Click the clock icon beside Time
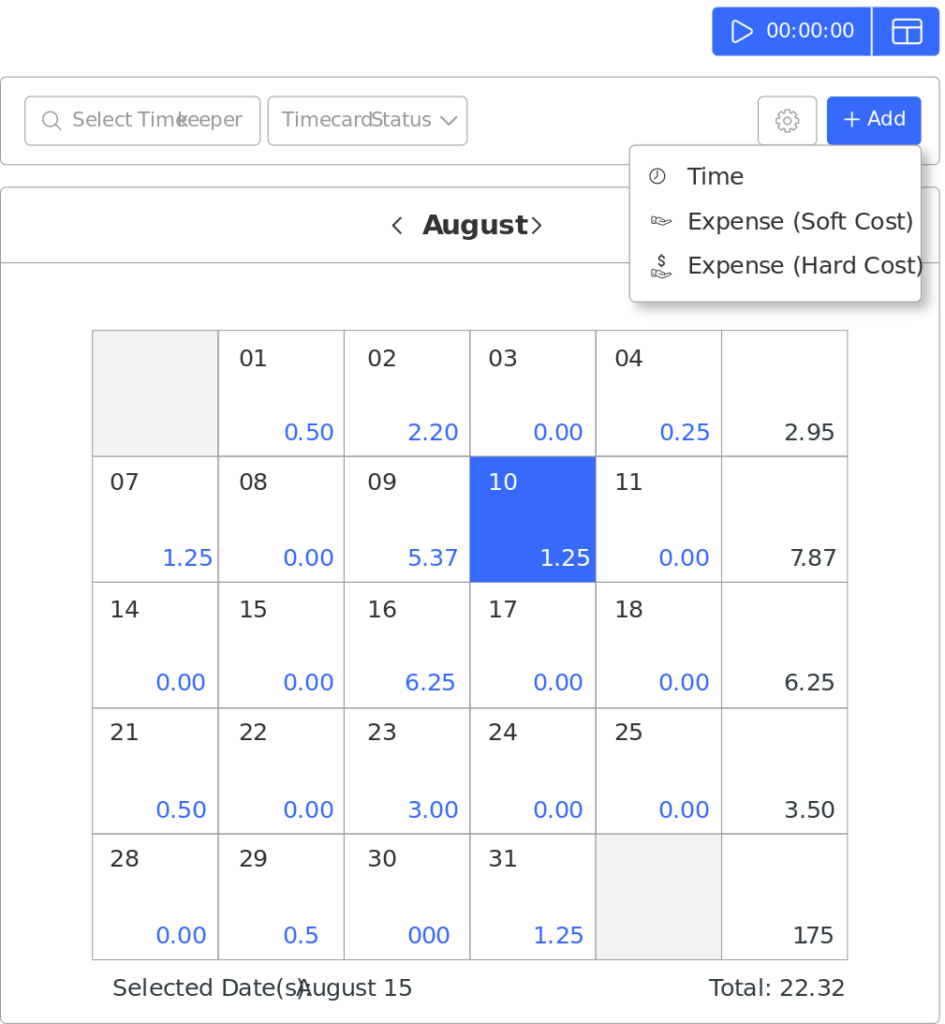The height and width of the screenshot is (1024, 945). click(x=657, y=177)
